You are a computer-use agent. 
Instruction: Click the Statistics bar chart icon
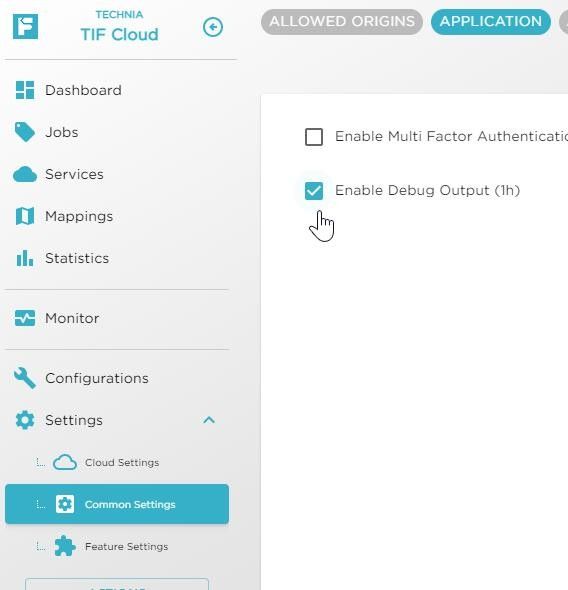[x=25, y=258]
